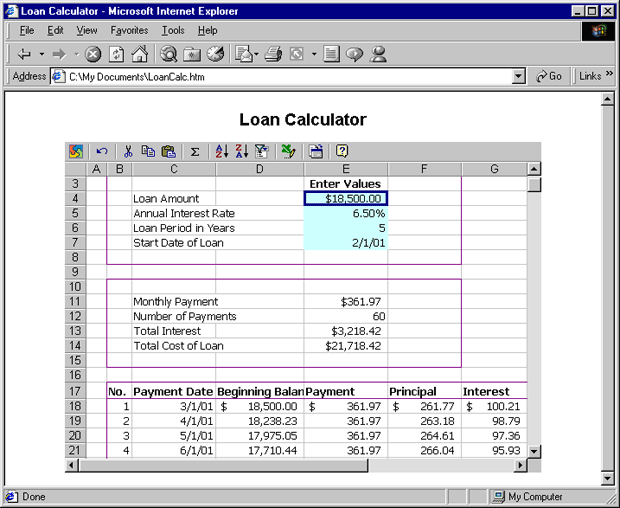Click the browser page scroll down arrow

(608, 478)
